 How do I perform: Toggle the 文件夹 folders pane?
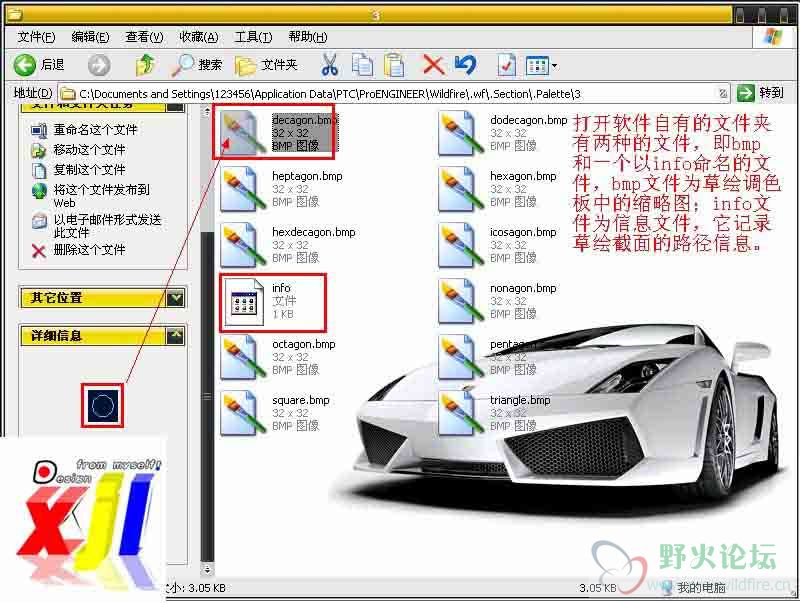266,65
